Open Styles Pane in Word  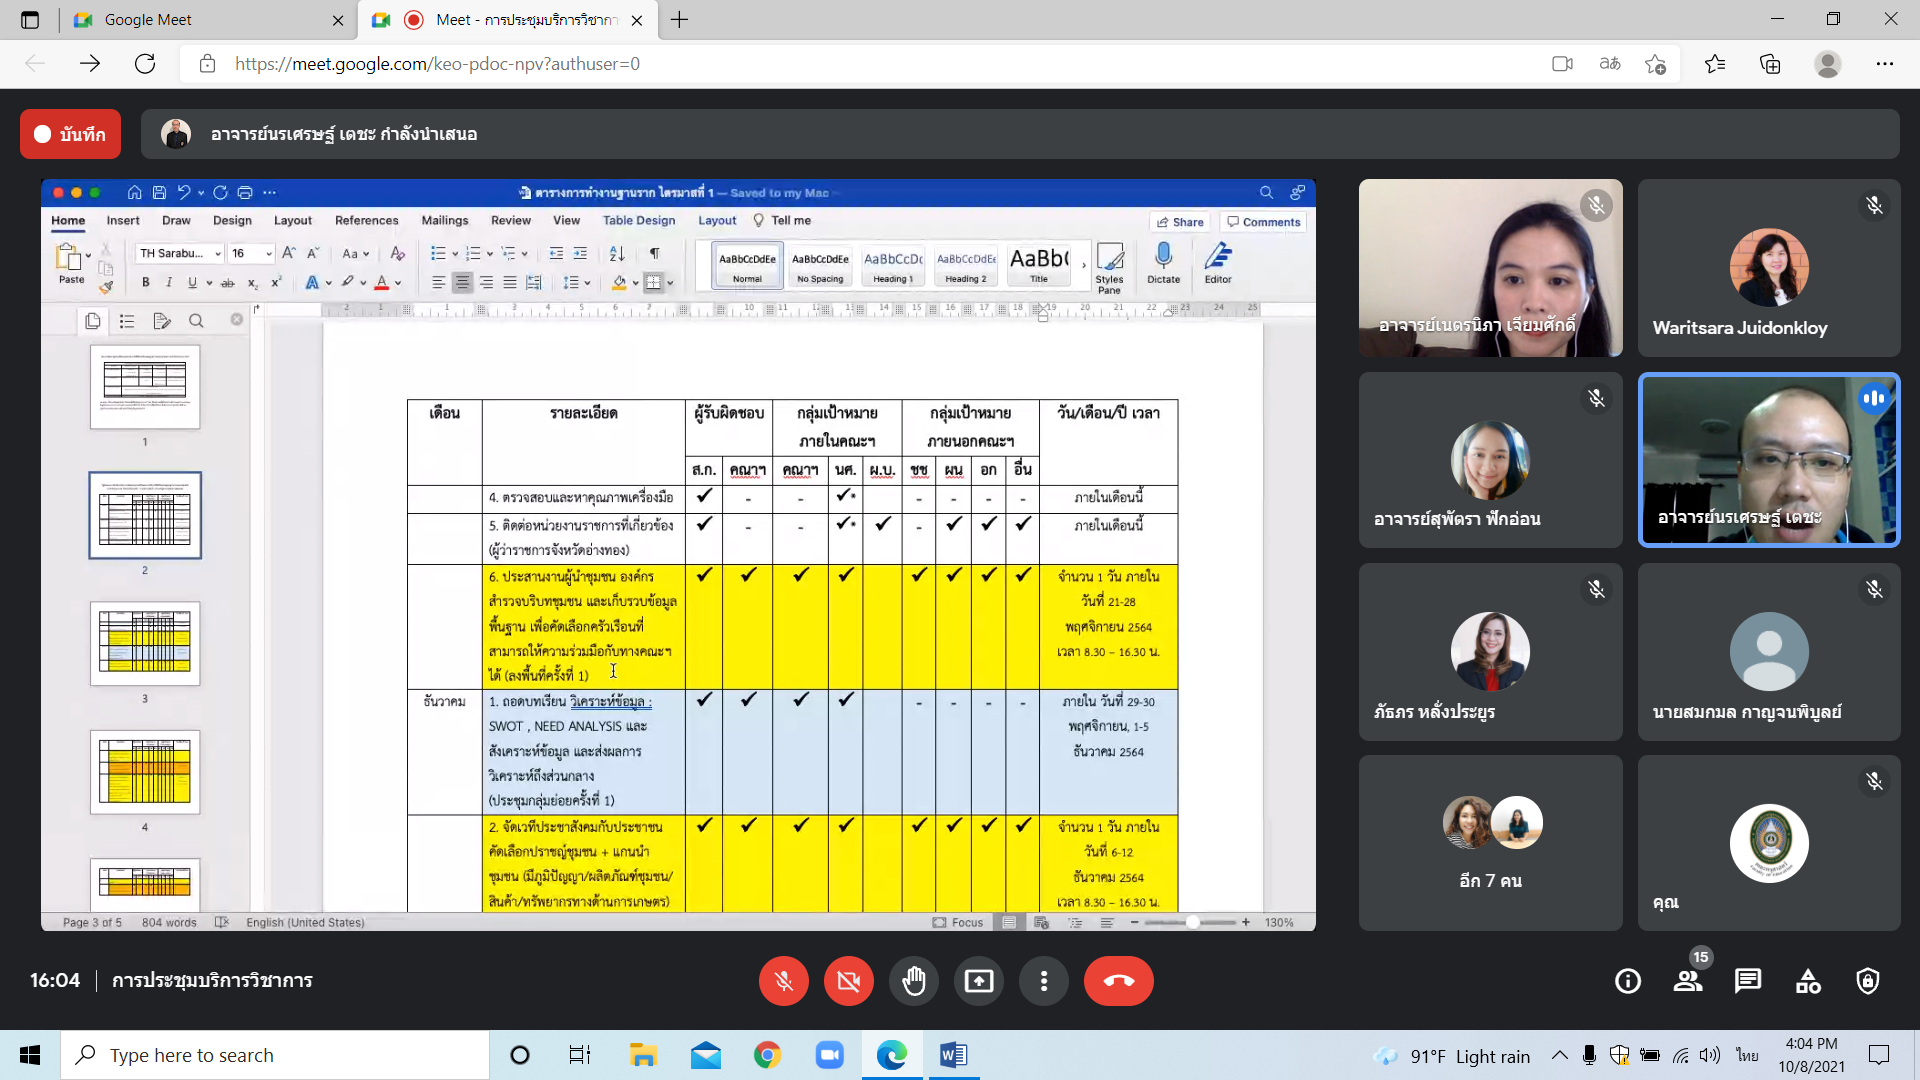coord(1109,268)
